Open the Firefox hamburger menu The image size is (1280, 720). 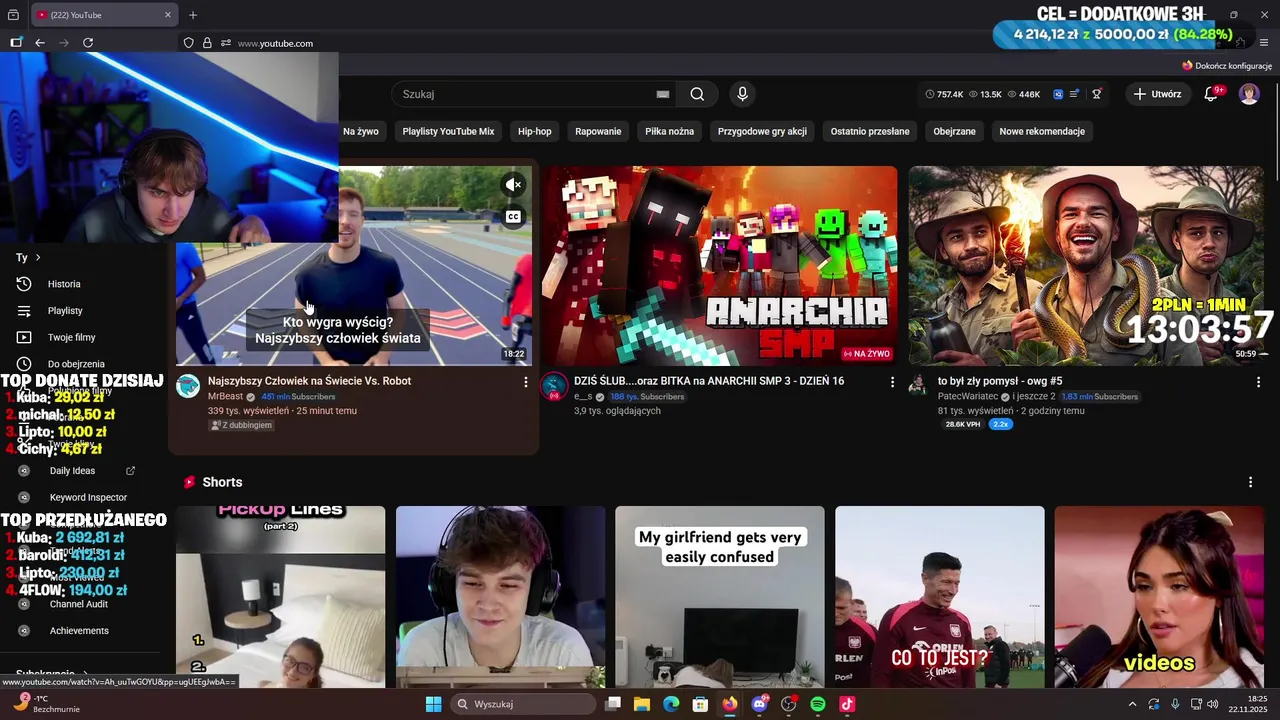click(x=1264, y=43)
